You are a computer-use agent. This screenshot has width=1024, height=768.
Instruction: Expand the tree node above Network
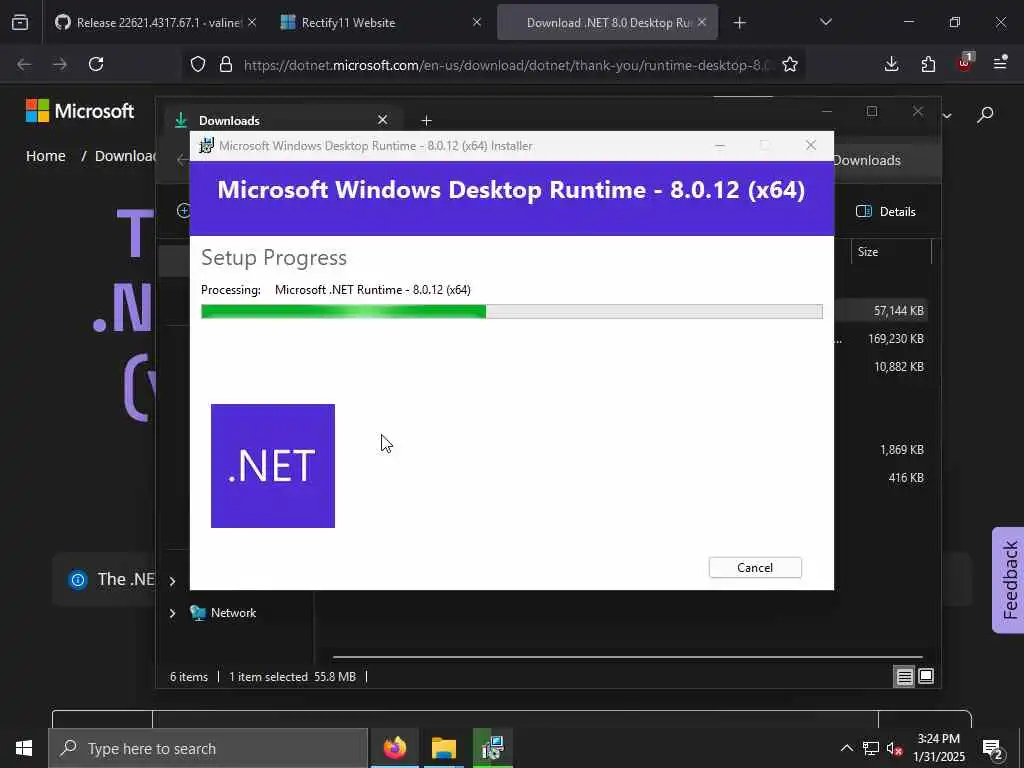coord(172,581)
